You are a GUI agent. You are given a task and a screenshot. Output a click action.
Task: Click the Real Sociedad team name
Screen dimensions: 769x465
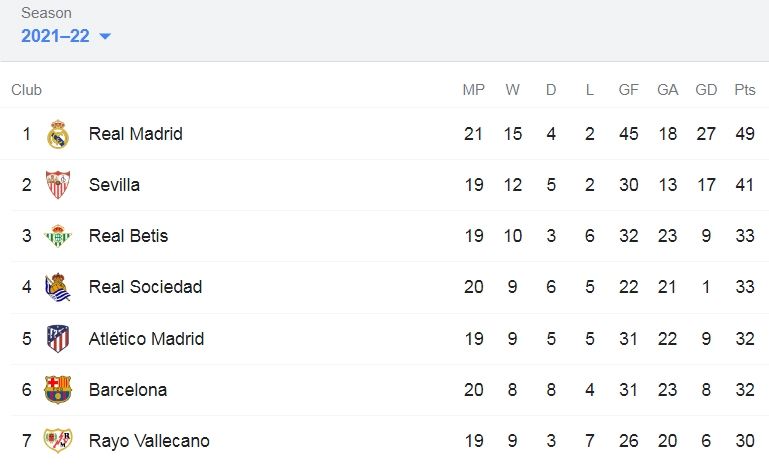point(145,287)
